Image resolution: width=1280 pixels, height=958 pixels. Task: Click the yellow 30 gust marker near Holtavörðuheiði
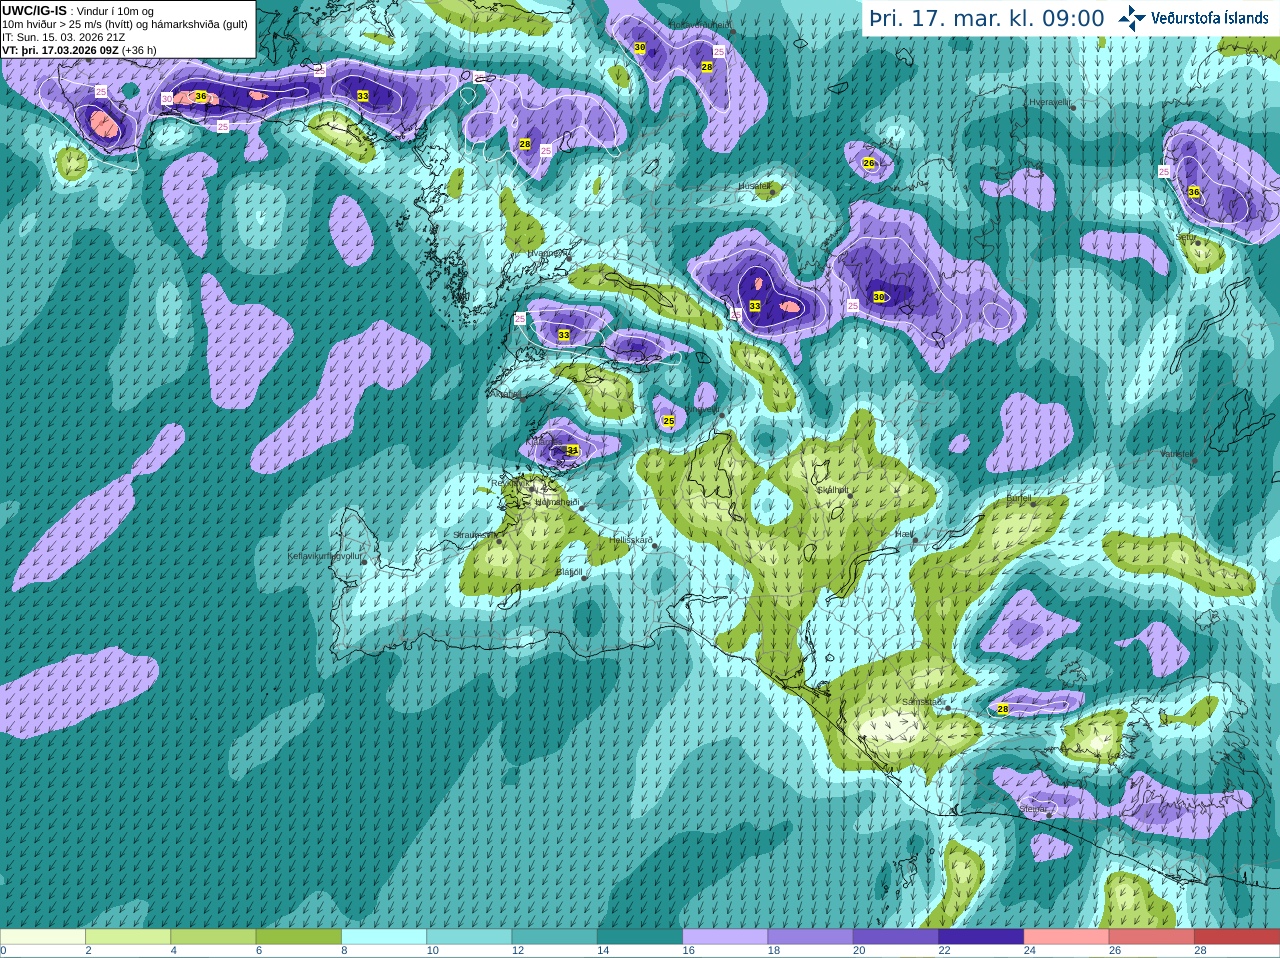pos(639,48)
